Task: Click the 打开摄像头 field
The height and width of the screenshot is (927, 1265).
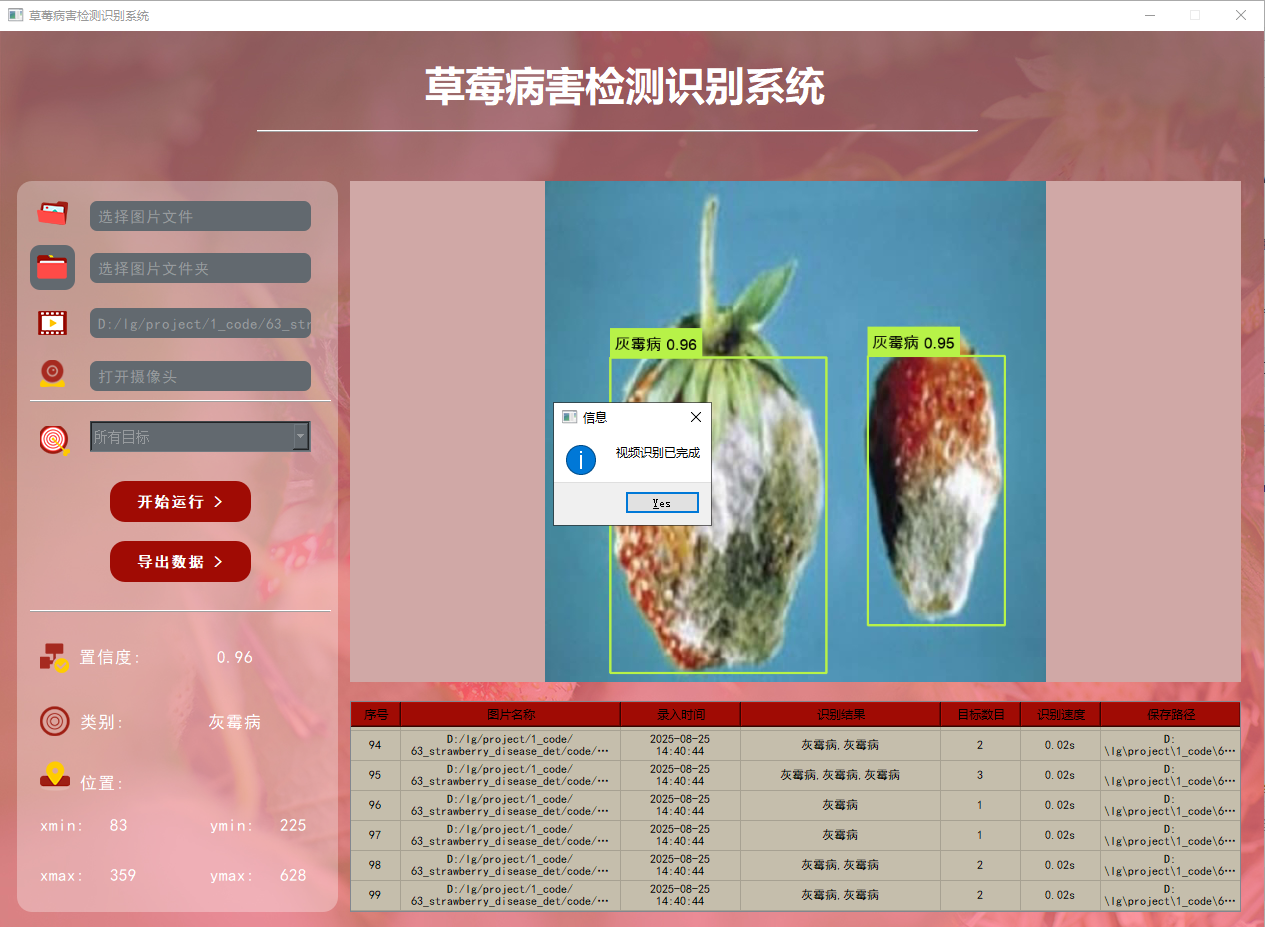Action: tap(200, 376)
